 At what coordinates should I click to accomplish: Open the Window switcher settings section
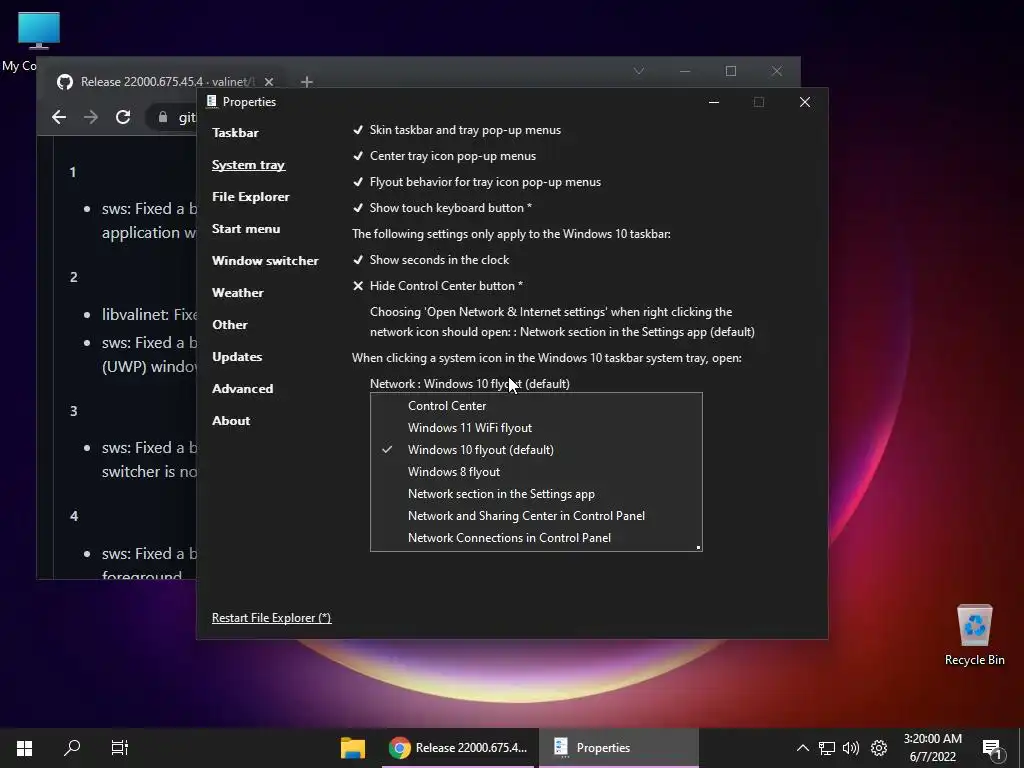pos(265,261)
